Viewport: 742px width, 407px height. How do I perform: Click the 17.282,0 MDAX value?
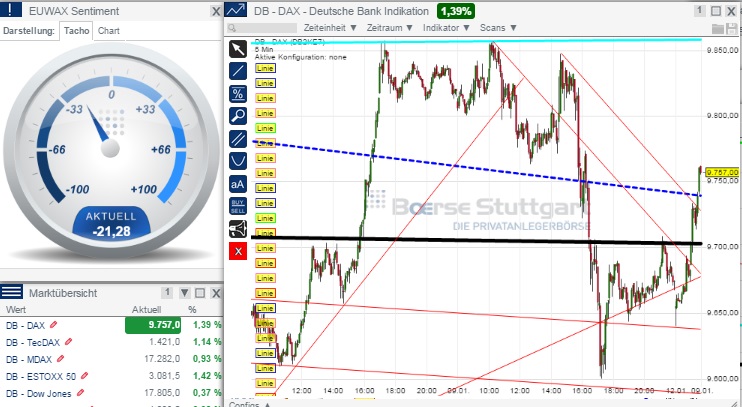(162, 359)
